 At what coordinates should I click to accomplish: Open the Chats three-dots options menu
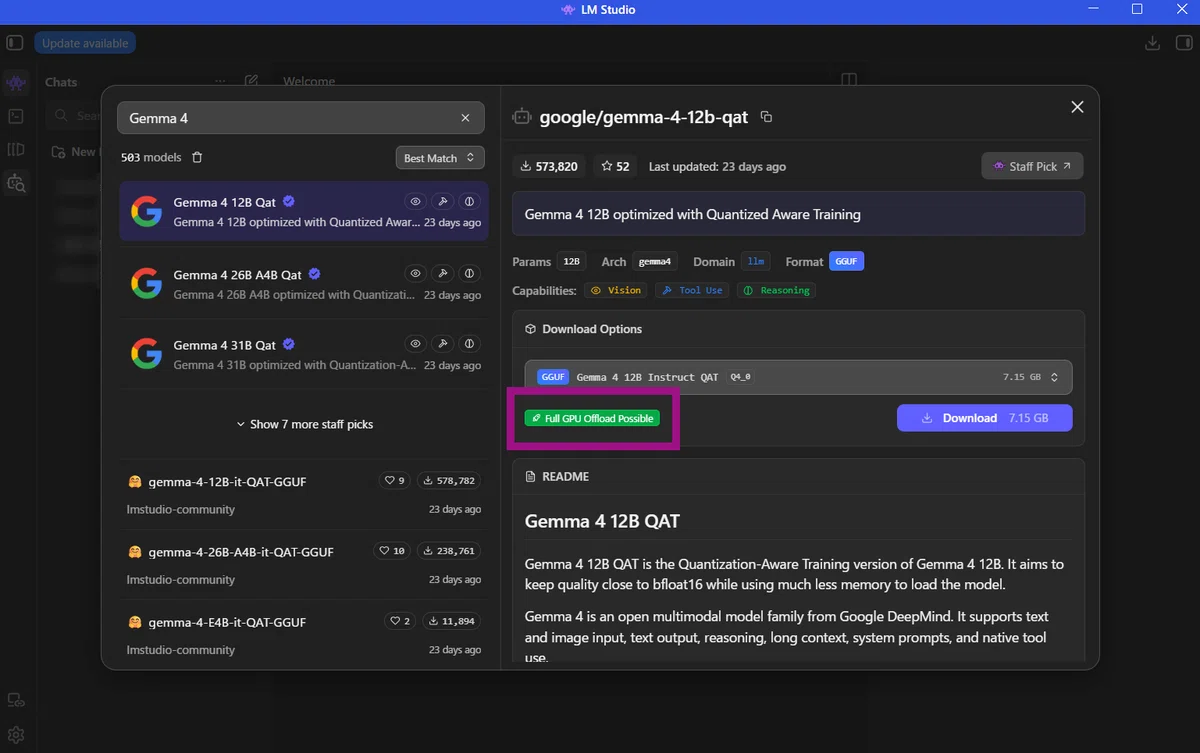[220, 82]
